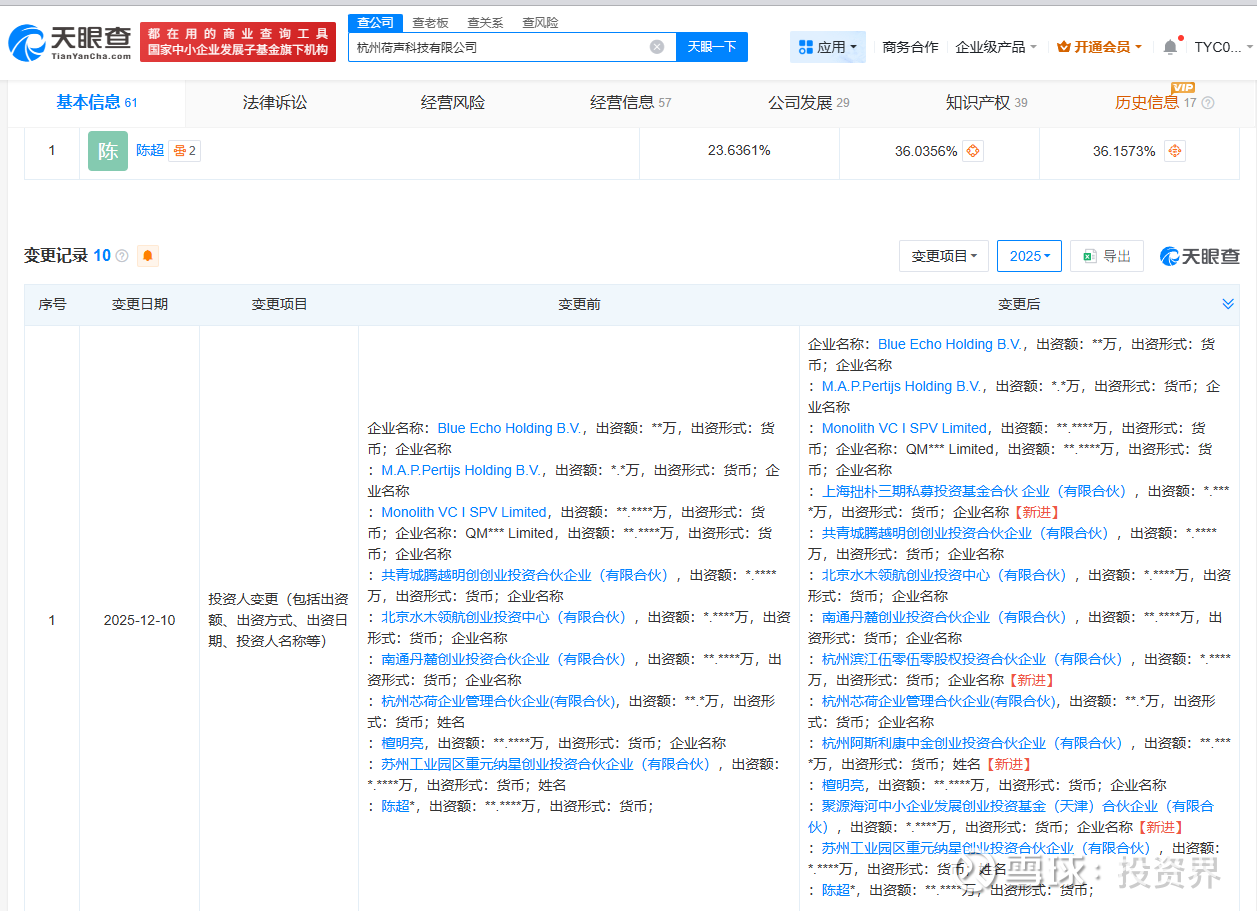Click the orange alert bell beside 变更记录
This screenshot has height=911, width=1257.
tap(148, 256)
